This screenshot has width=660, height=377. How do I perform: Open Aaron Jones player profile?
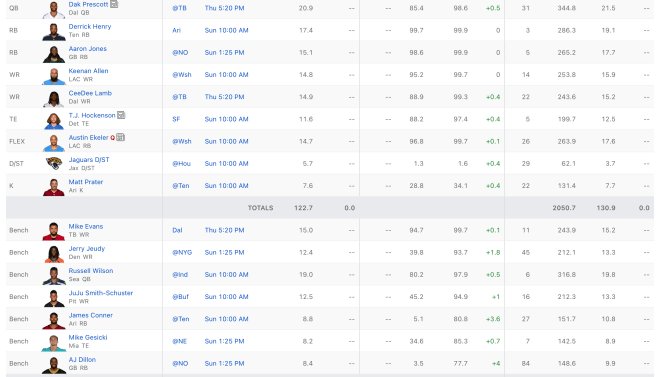tap(88, 48)
